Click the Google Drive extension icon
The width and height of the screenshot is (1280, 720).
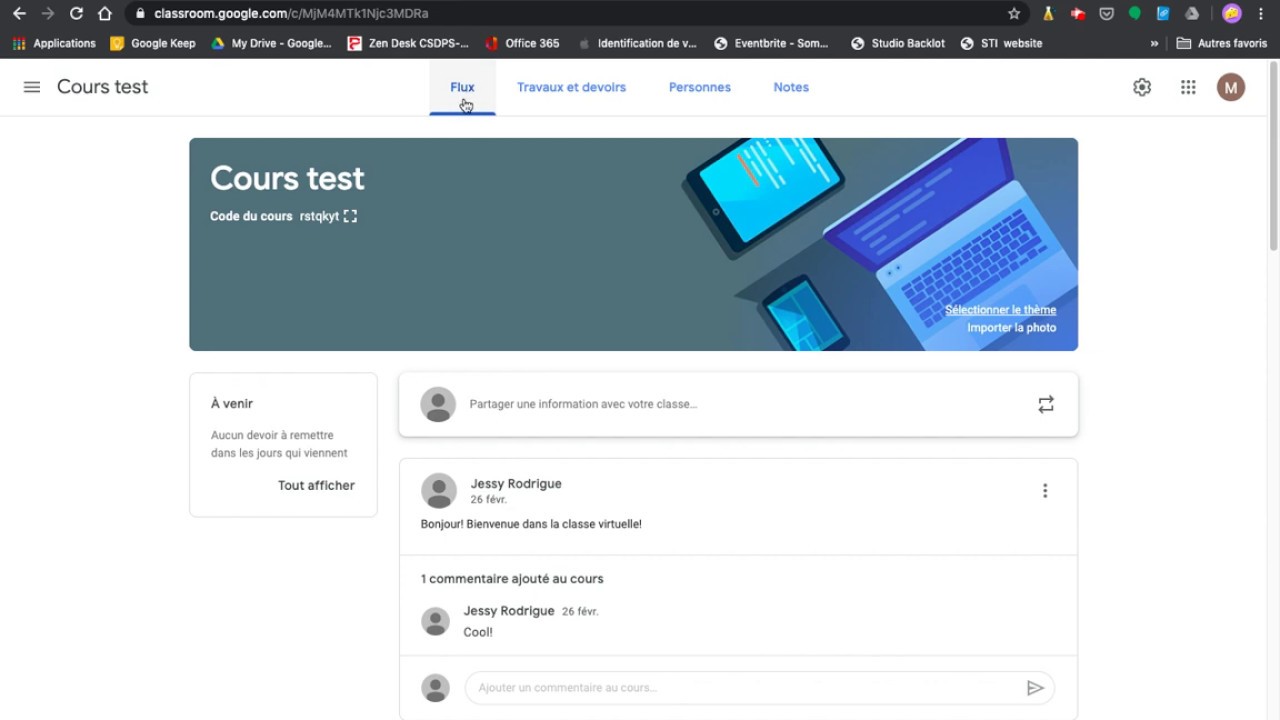[1192, 14]
